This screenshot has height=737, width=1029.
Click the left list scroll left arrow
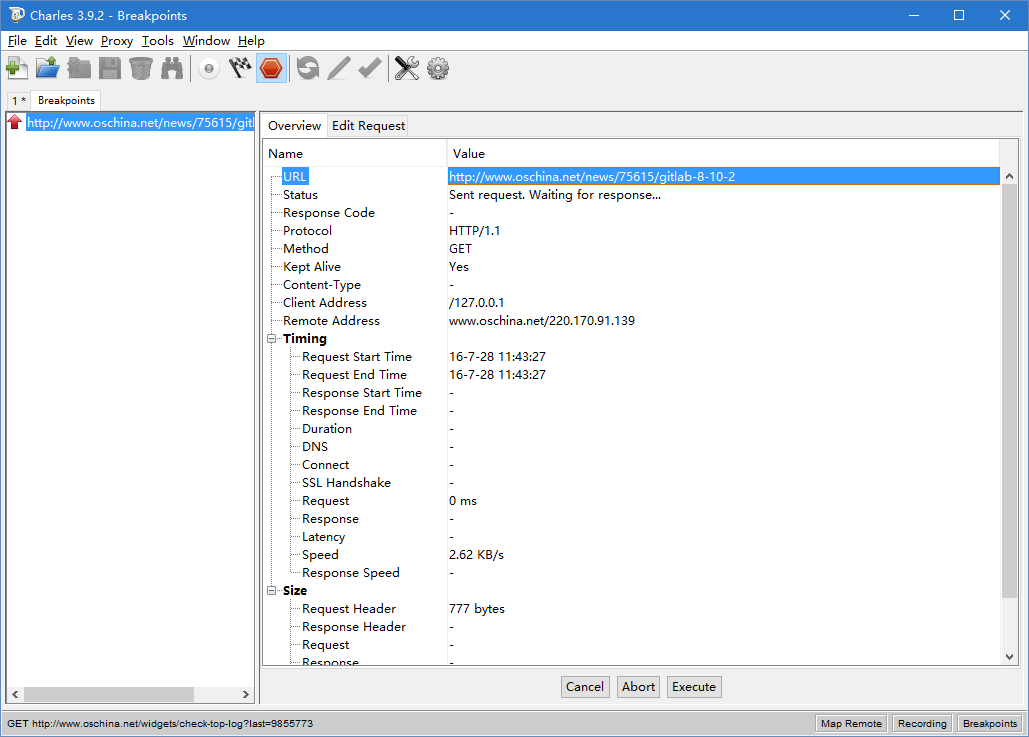click(x=15, y=694)
